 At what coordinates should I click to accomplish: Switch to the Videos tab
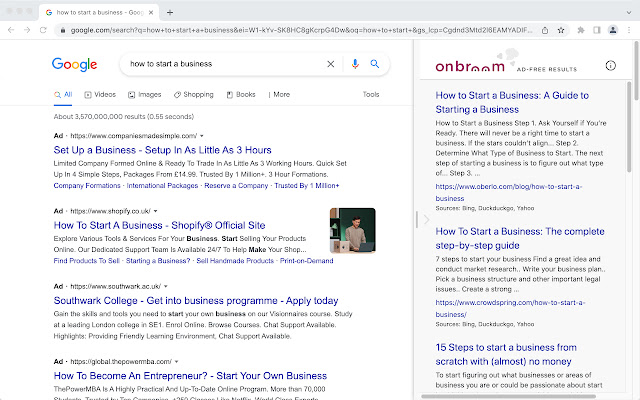point(100,95)
